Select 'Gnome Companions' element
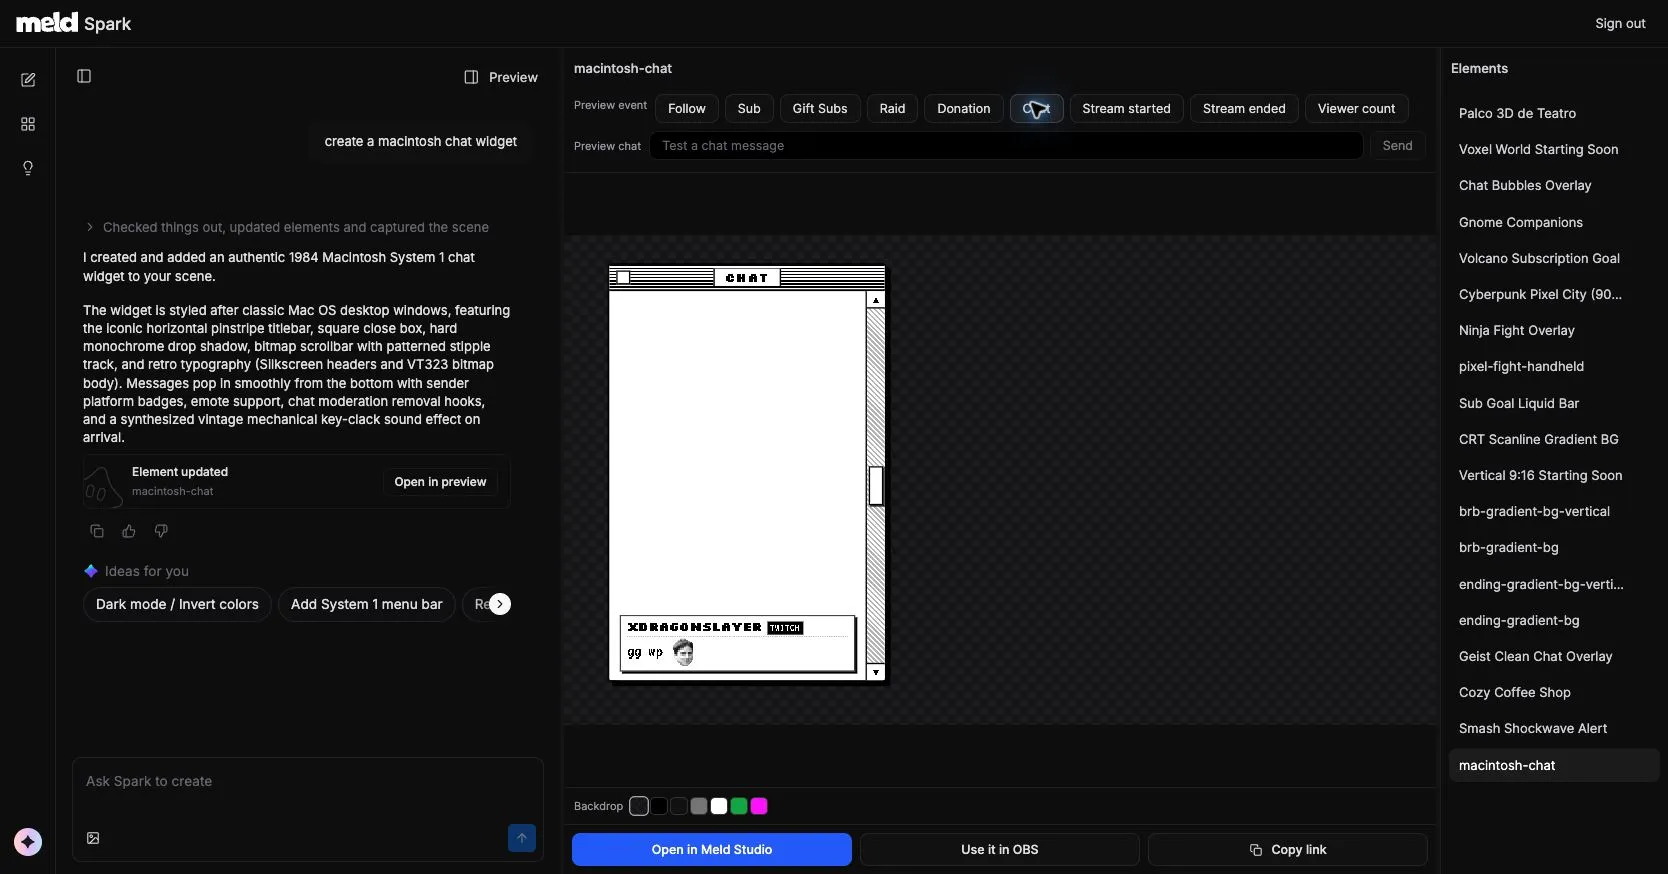 [1554, 222]
